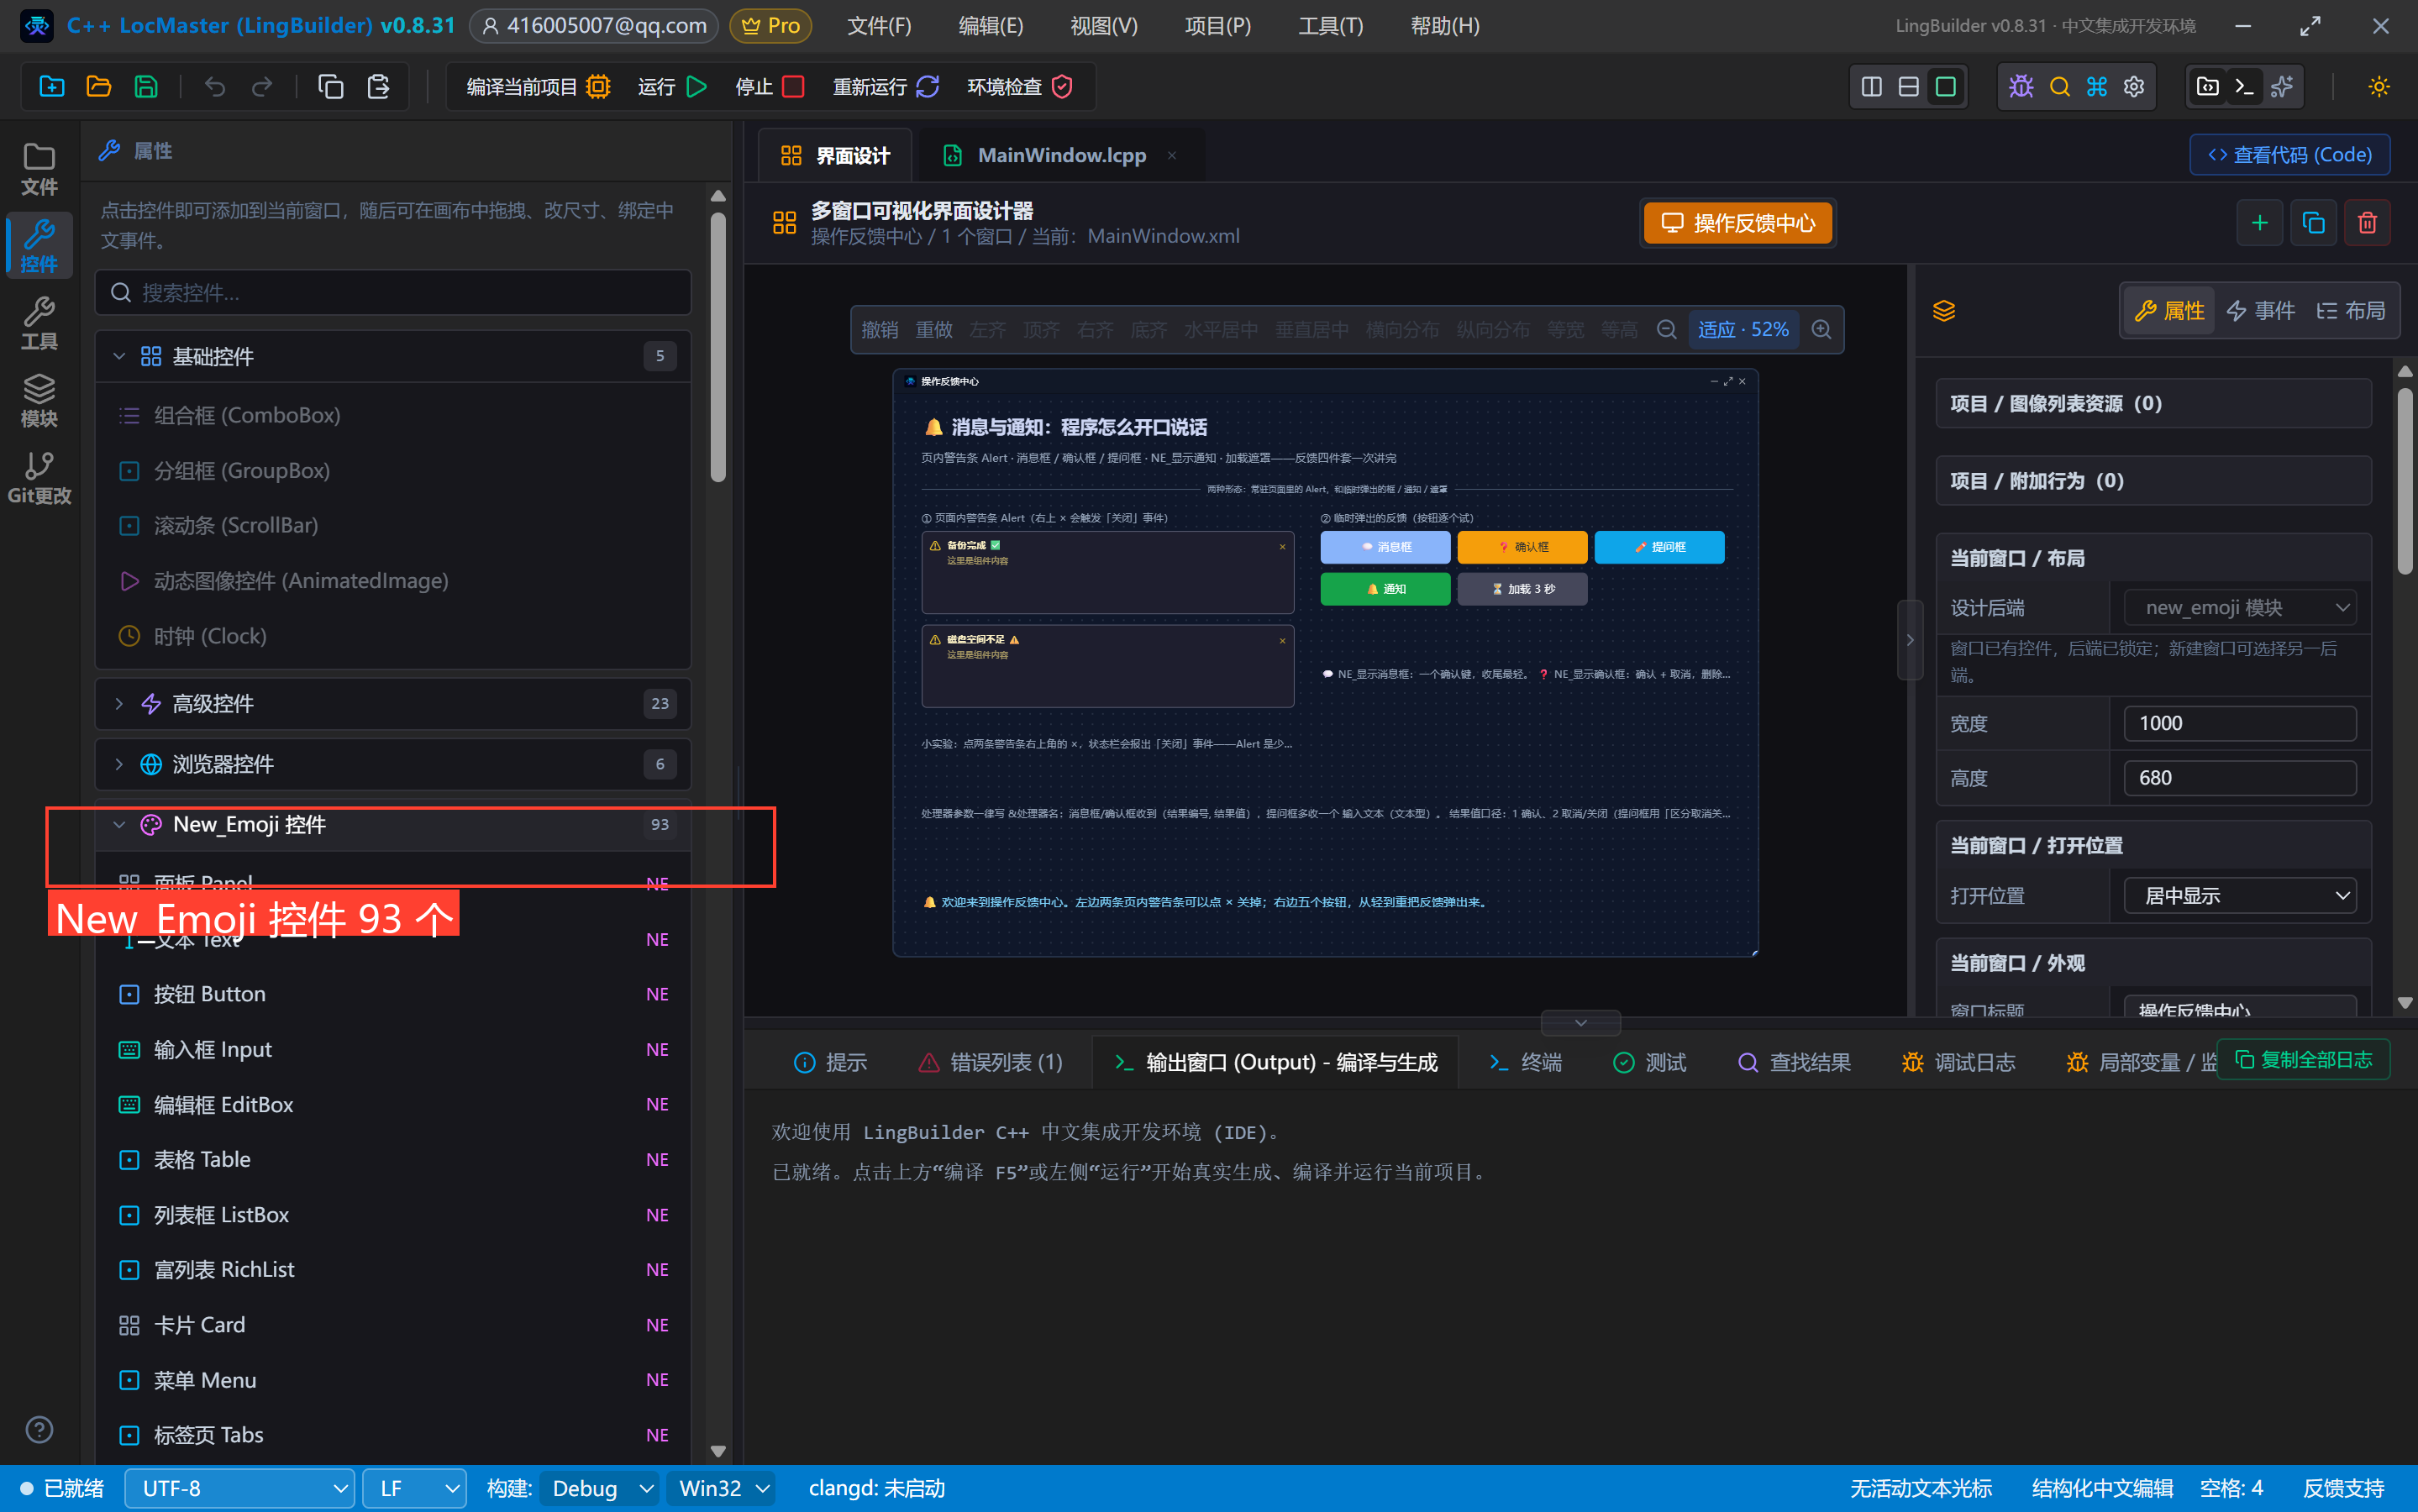Image resolution: width=2418 pixels, height=1512 pixels.
Task: Open the Debug build configuration dropdown
Action: [600, 1489]
